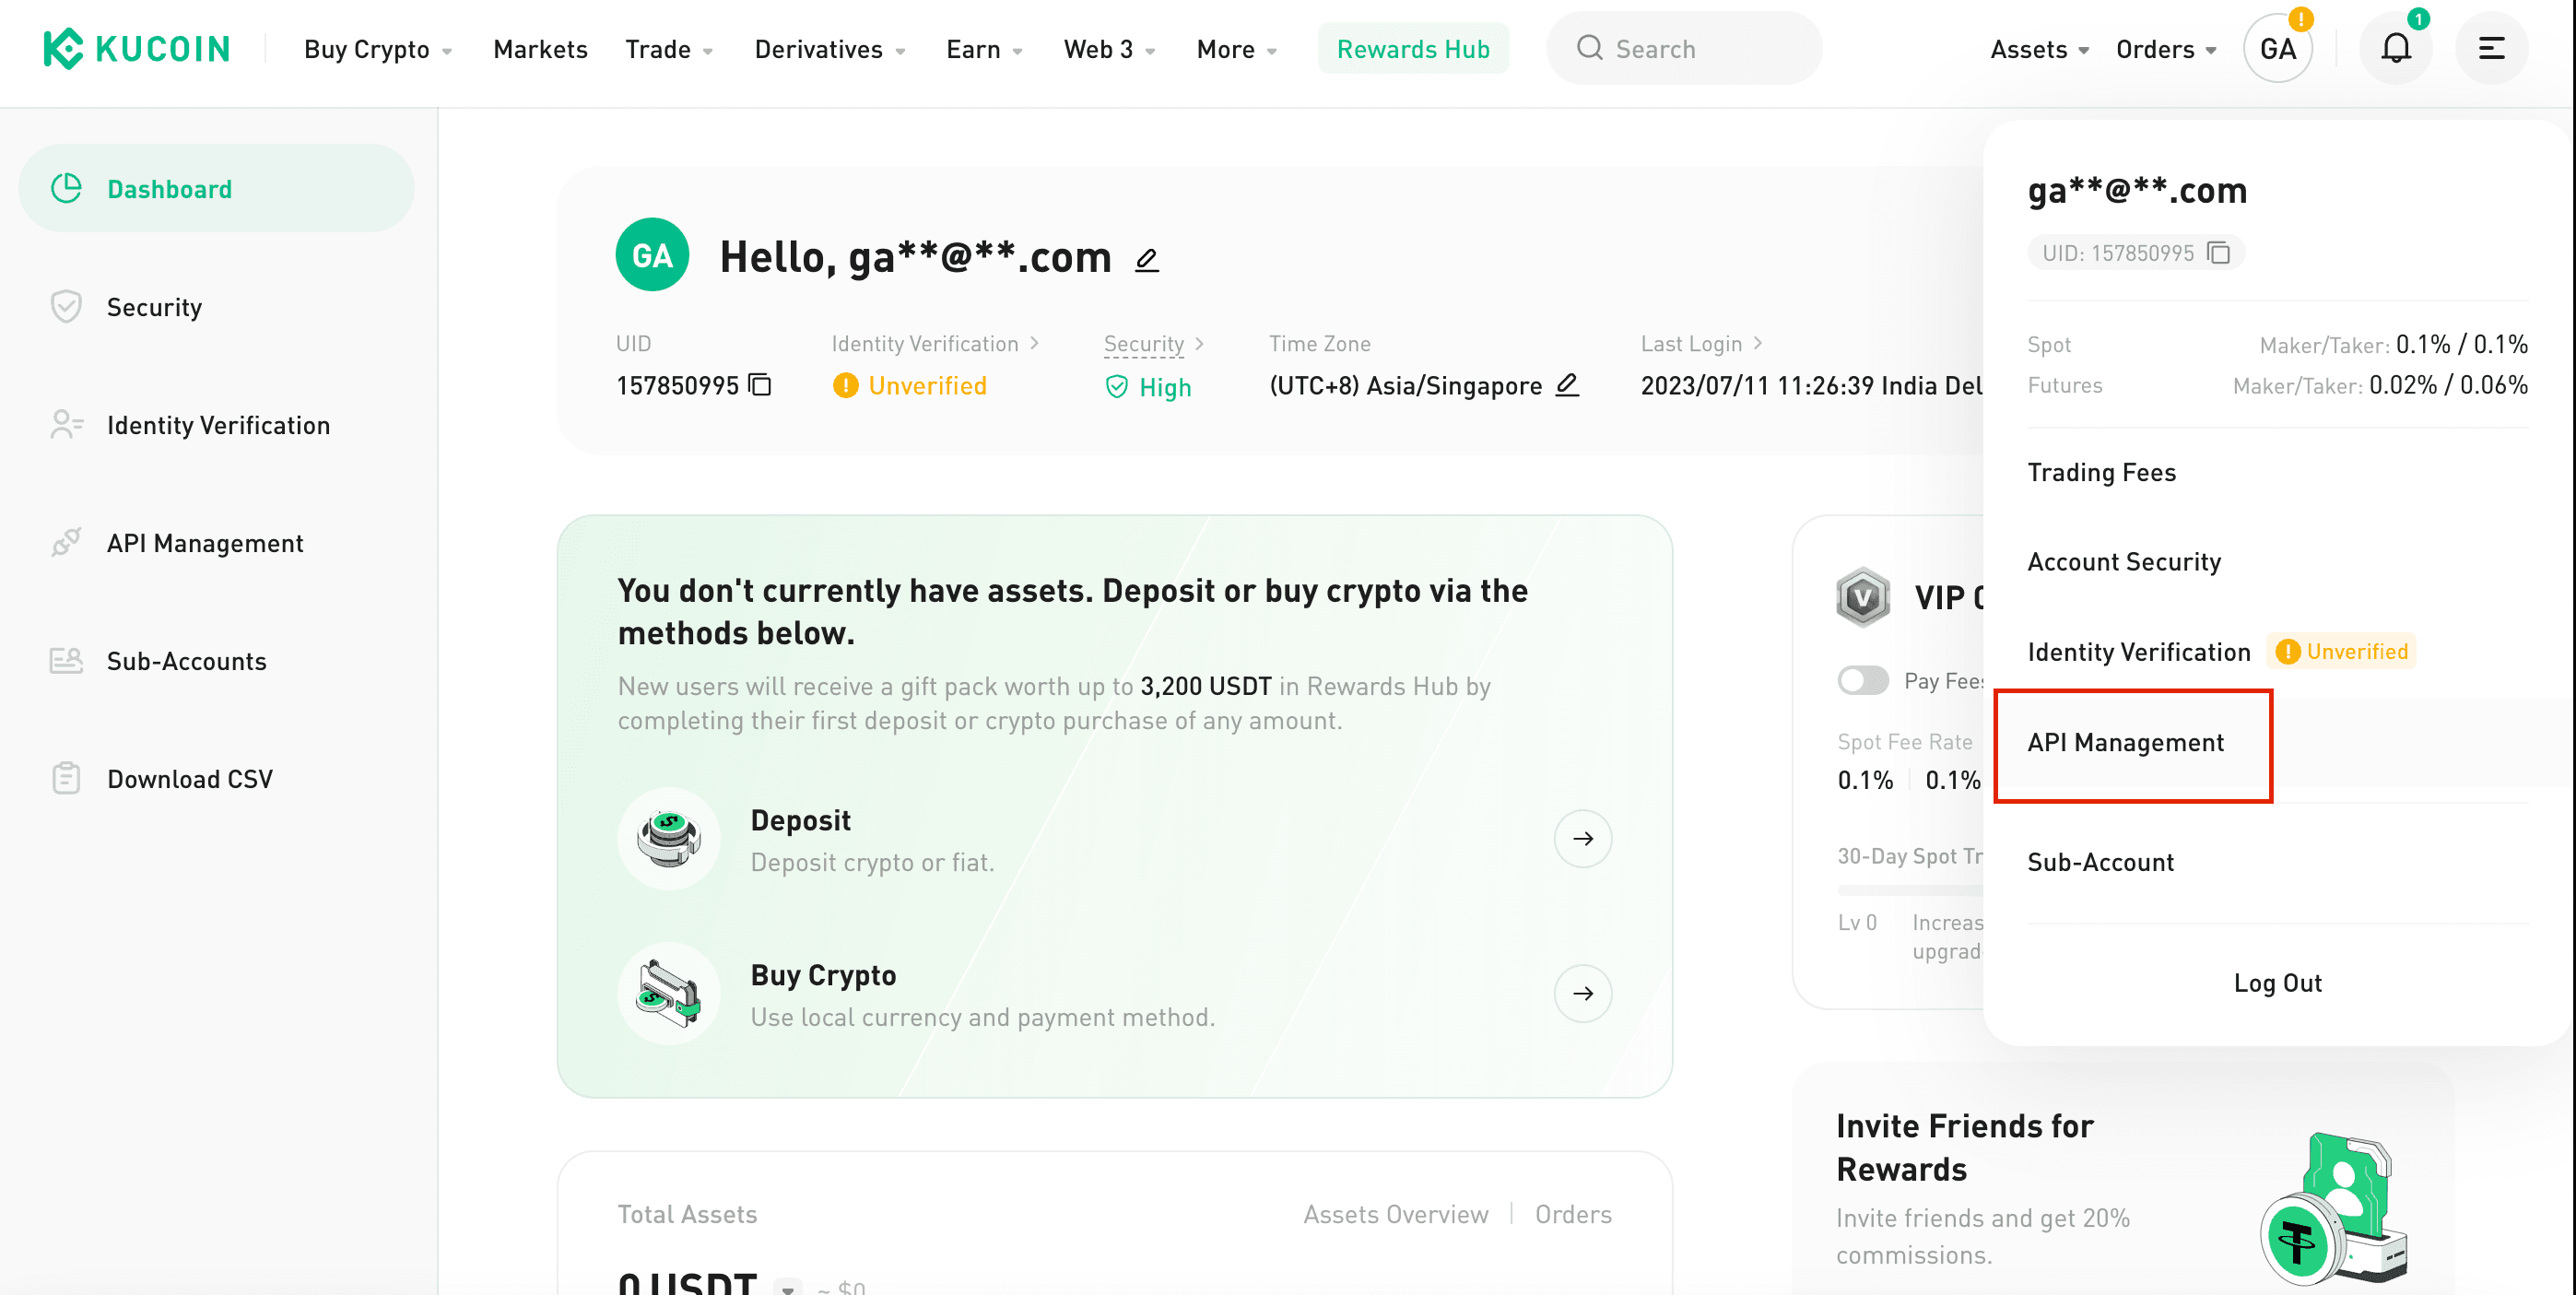Click the search magnifier icon
2576x1295 pixels.
1589,48
